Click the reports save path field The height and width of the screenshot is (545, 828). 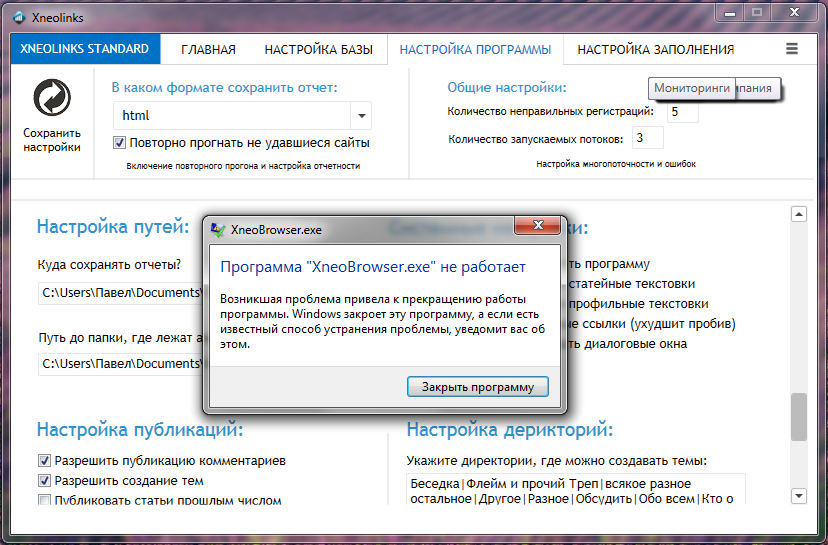[x=120, y=293]
